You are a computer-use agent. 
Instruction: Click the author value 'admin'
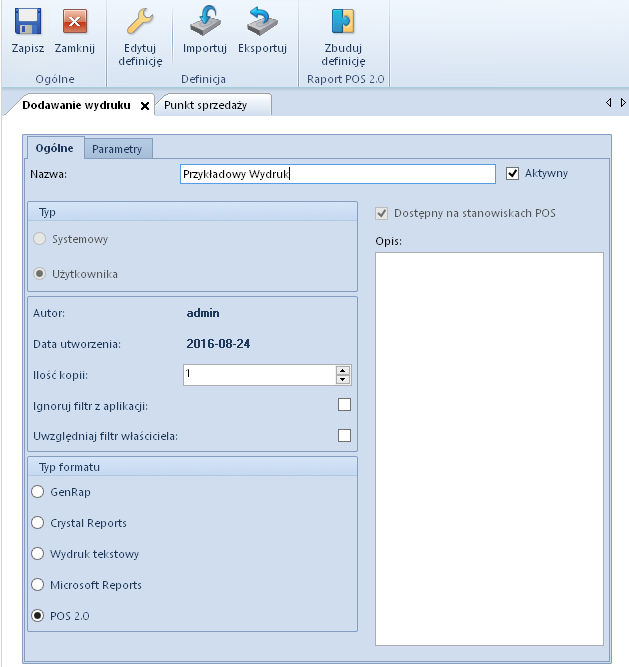tap(203, 313)
